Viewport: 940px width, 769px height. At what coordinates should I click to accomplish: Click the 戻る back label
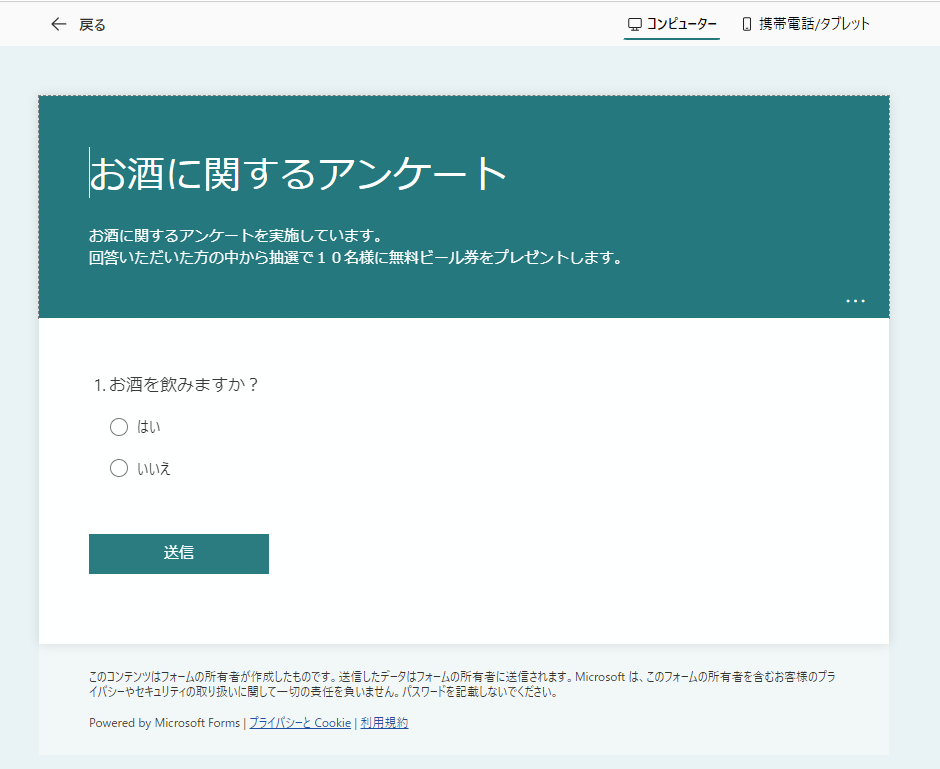pos(92,25)
